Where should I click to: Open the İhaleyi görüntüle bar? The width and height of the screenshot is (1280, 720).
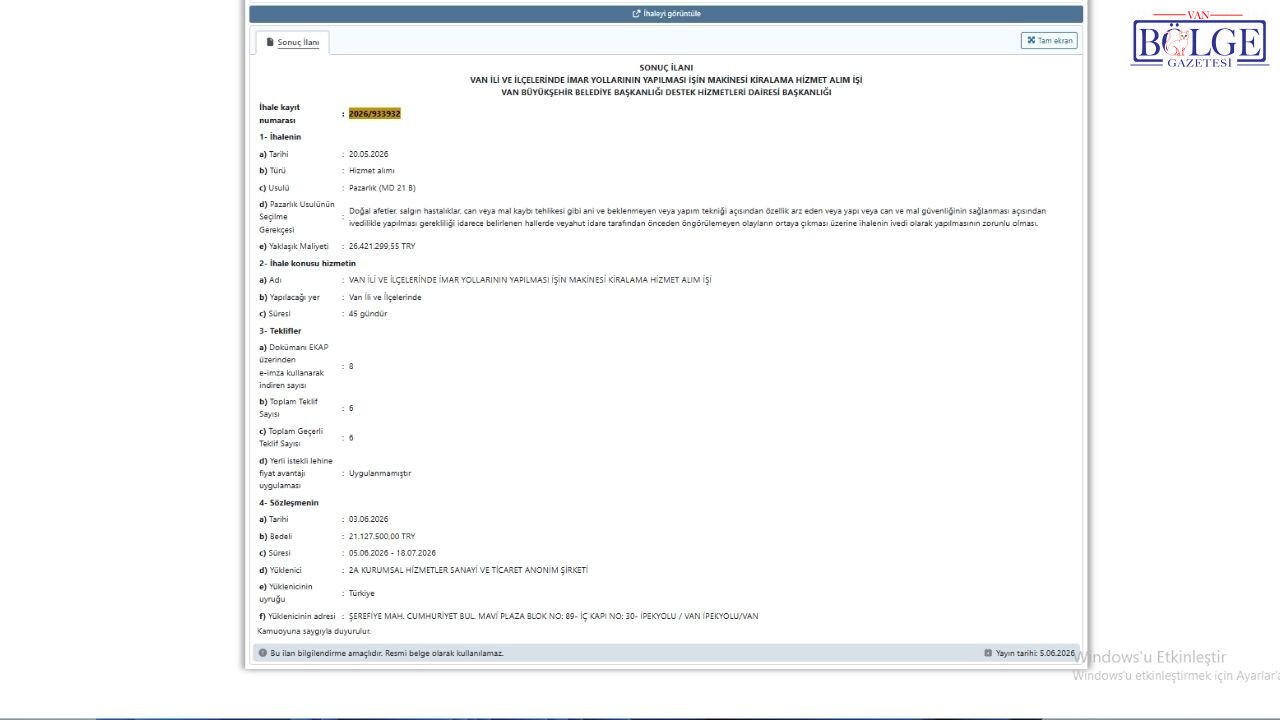click(x=666, y=14)
